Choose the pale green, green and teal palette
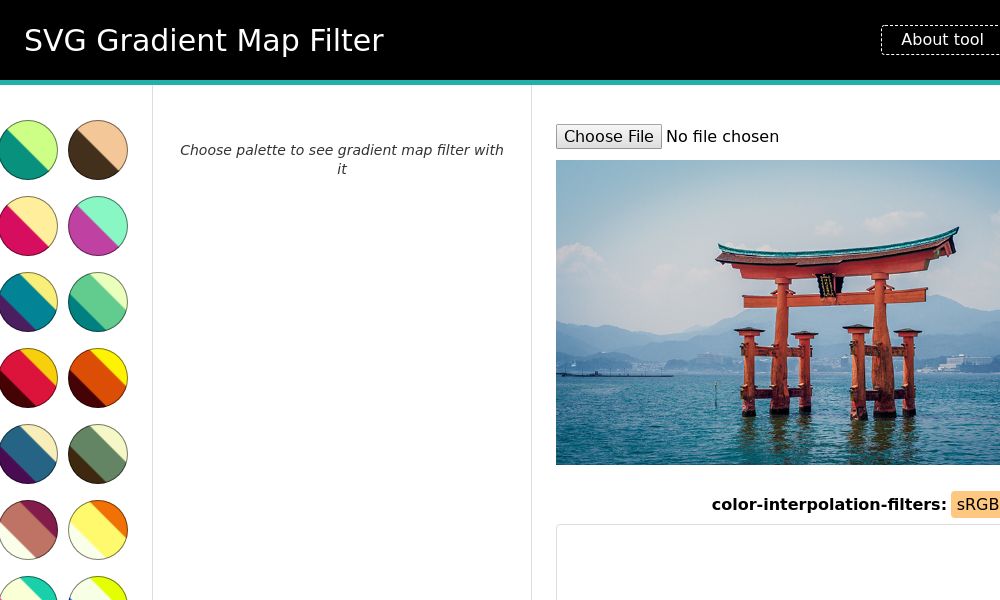Image resolution: width=1000 pixels, height=600 pixels. 98,302
